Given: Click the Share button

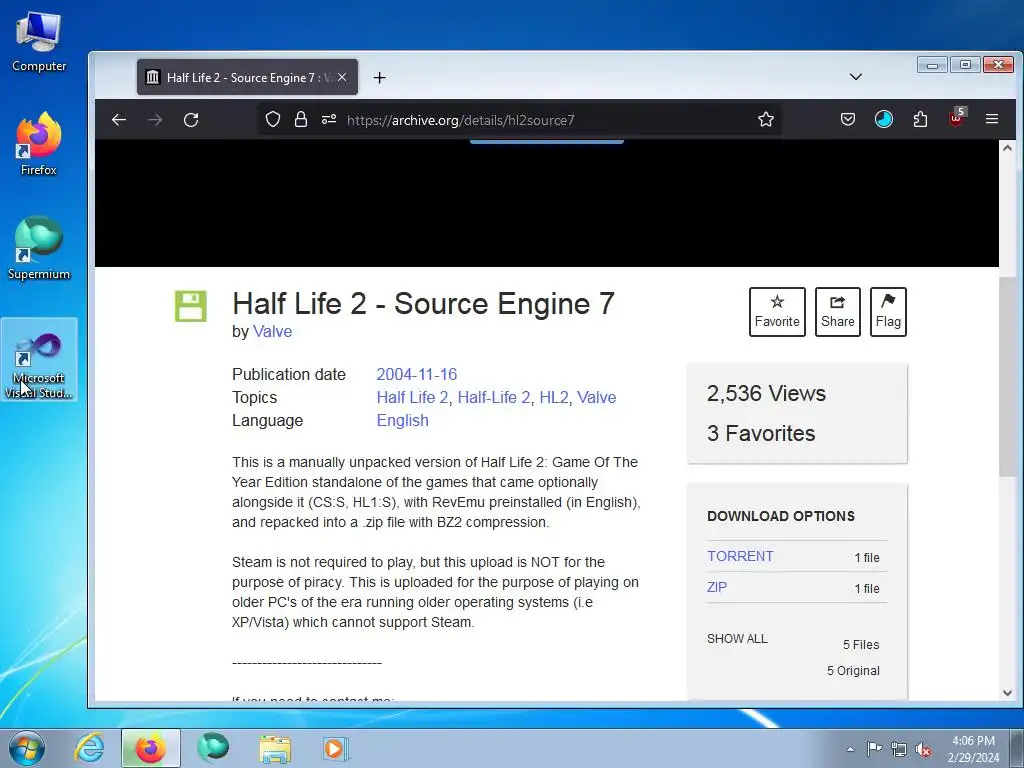Looking at the screenshot, I should pos(838,312).
